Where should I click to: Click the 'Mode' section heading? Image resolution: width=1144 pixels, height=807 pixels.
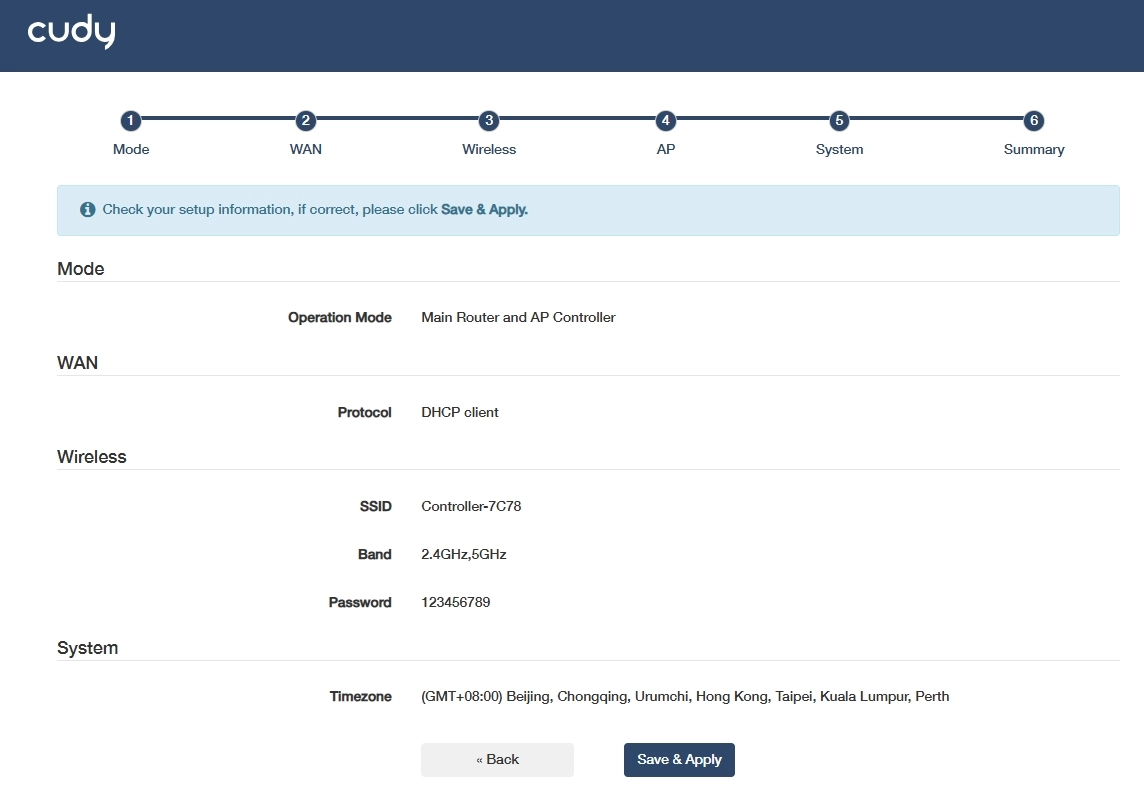(x=80, y=269)
